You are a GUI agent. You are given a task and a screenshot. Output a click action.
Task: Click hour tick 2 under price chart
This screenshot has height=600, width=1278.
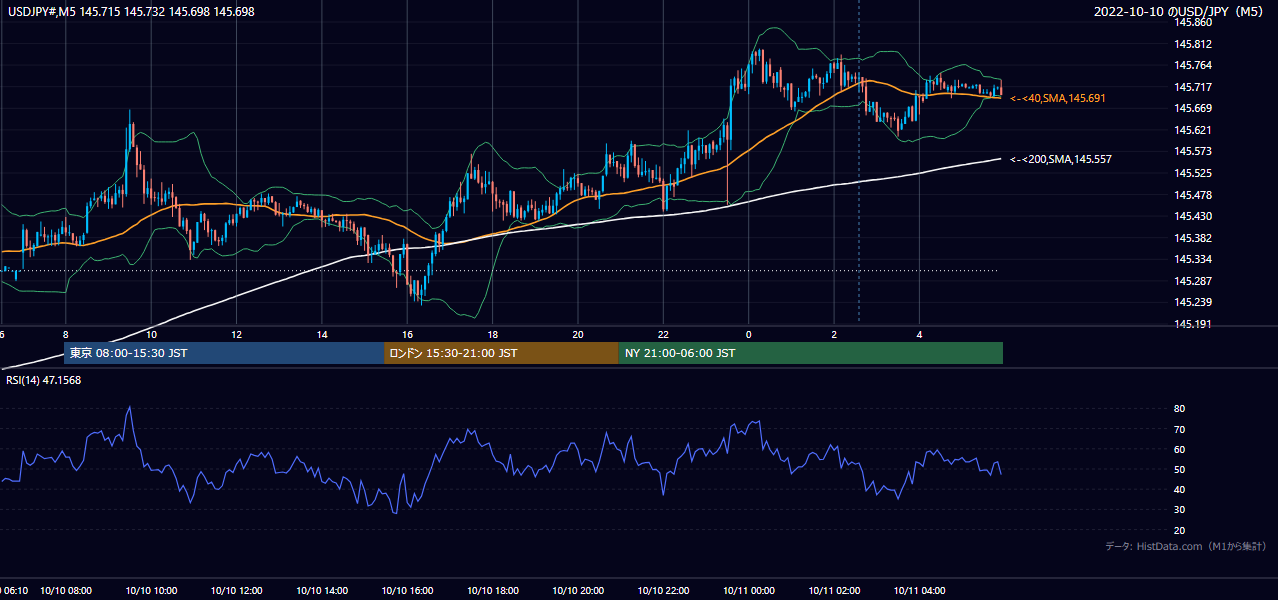(834, 335)
